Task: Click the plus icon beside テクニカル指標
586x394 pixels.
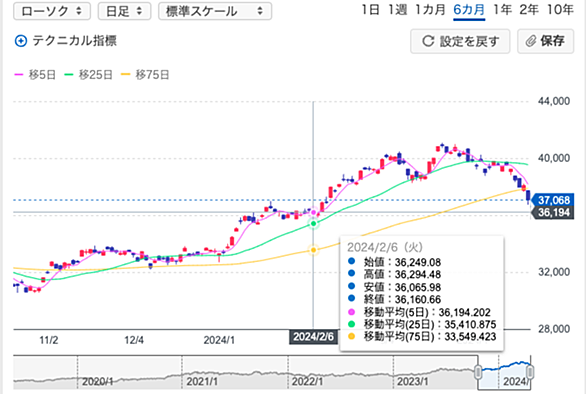Action: 21,41
